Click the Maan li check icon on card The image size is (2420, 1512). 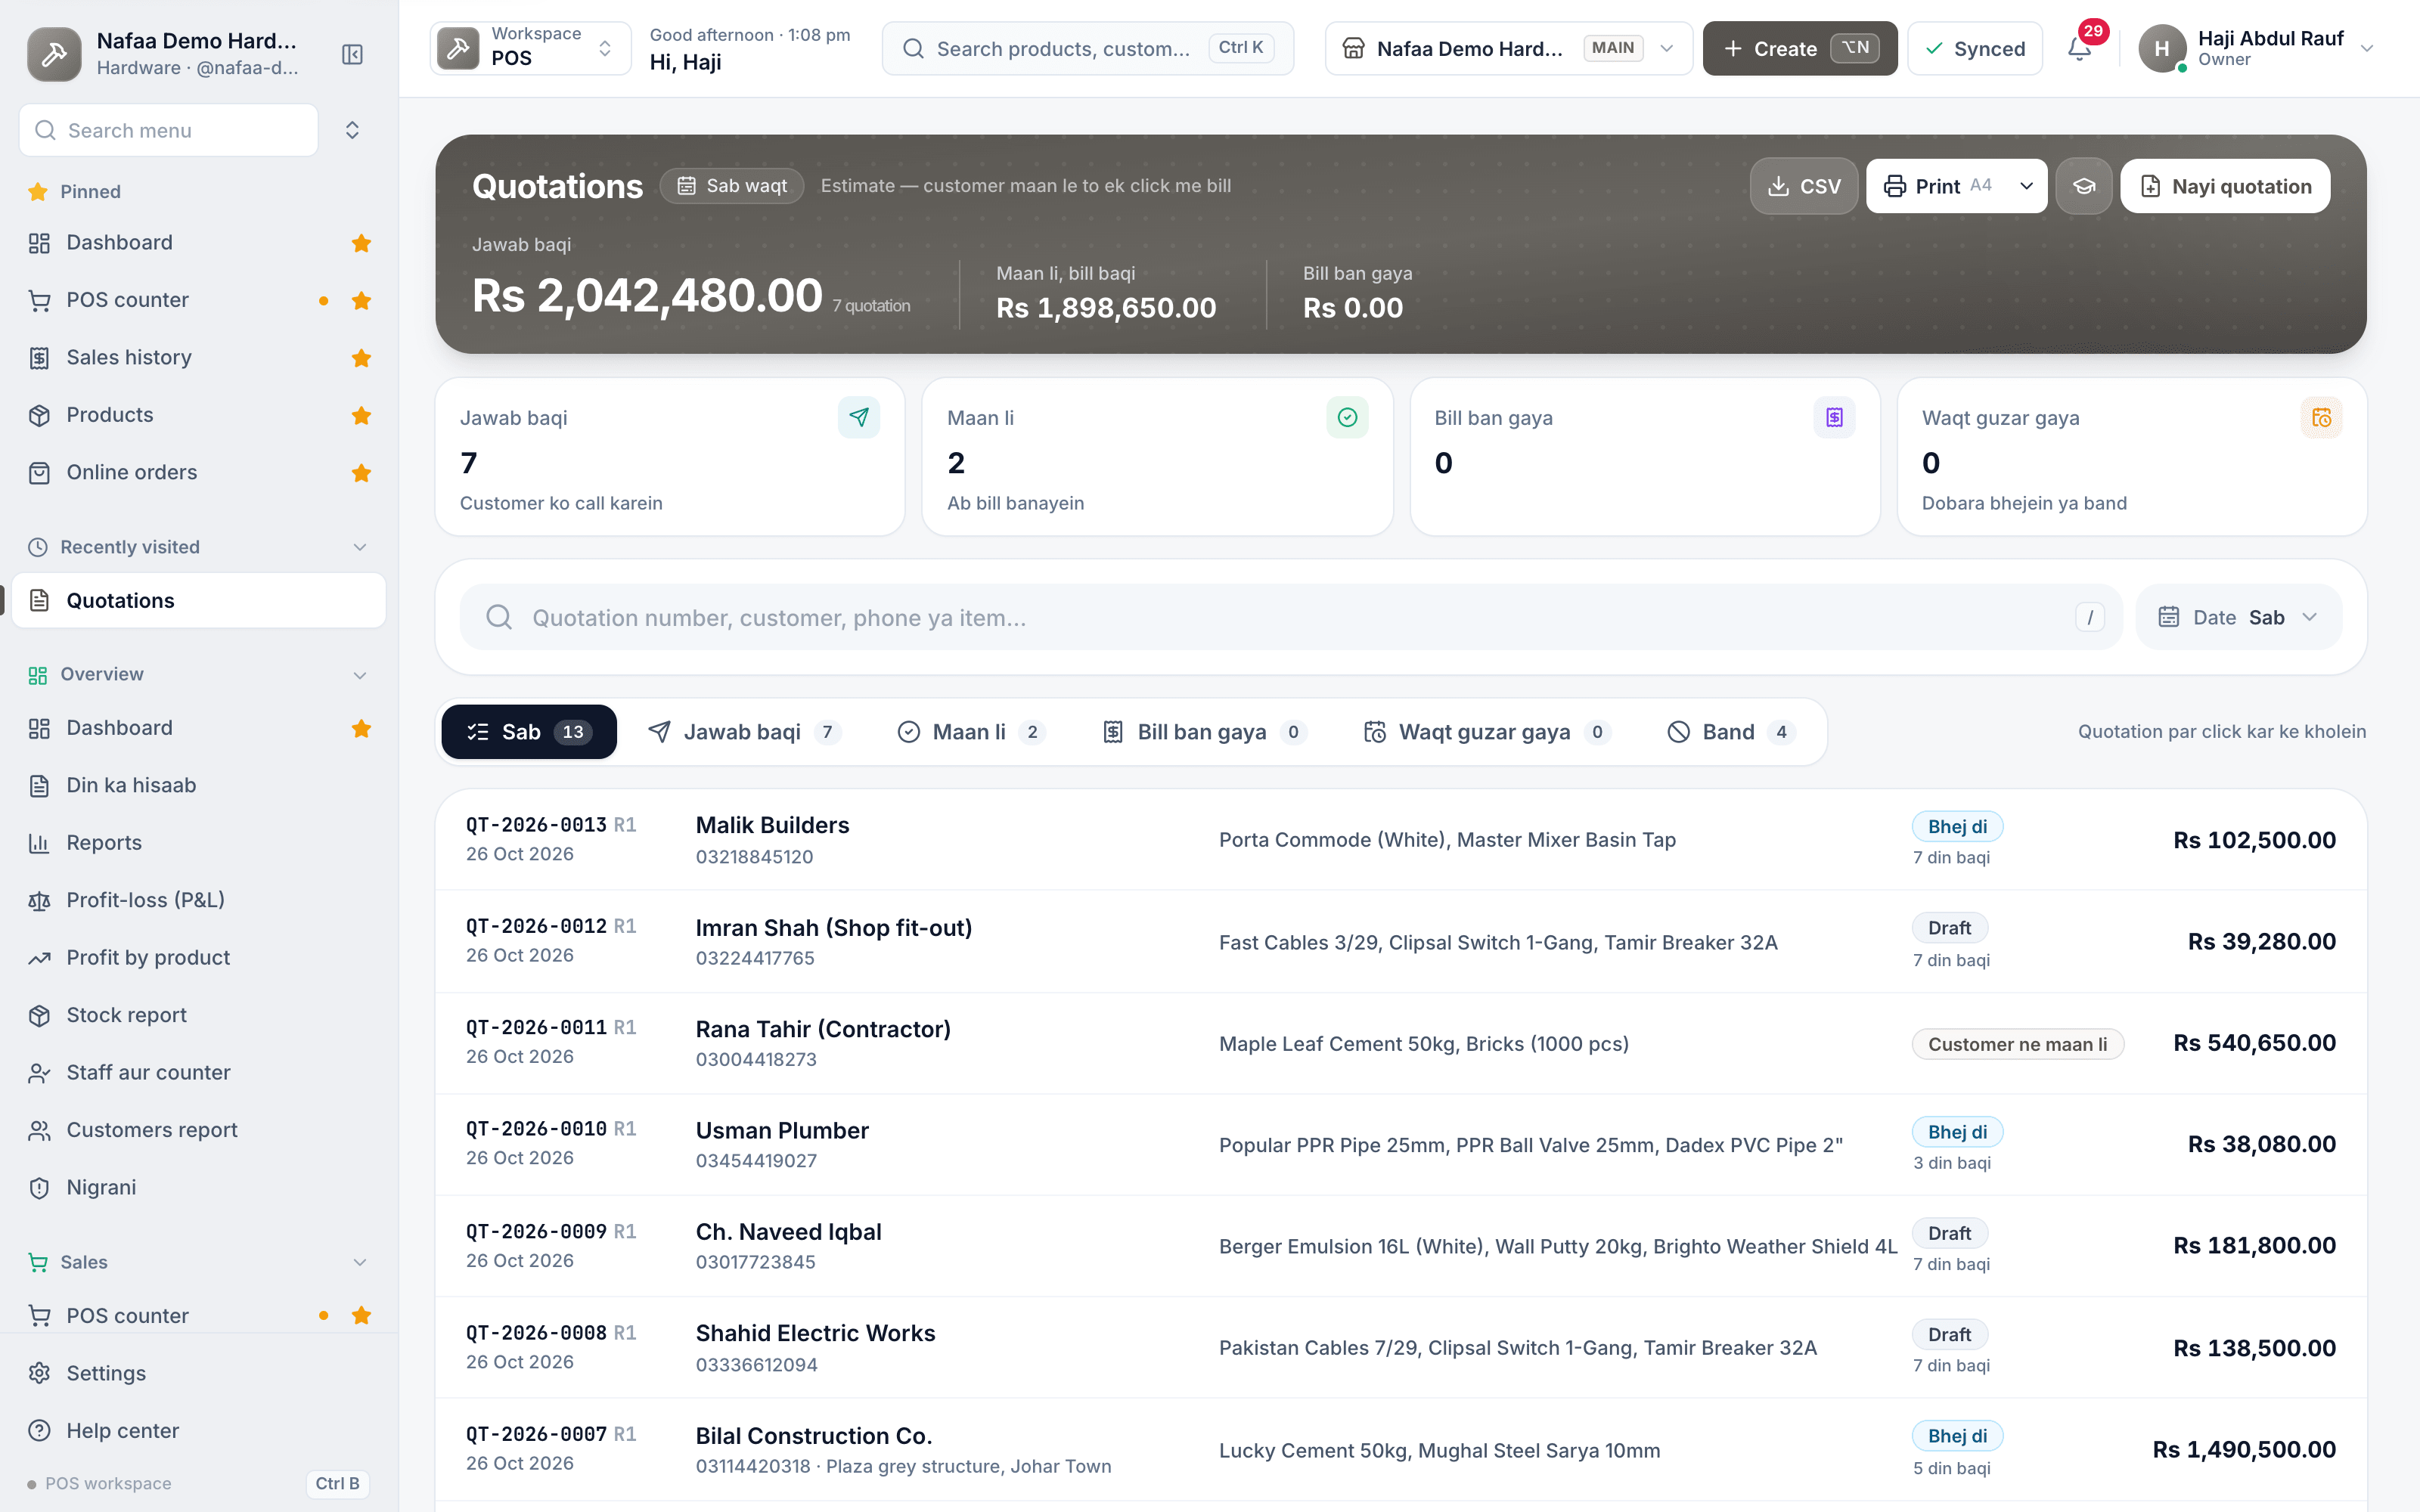[x=1347, y=417]
